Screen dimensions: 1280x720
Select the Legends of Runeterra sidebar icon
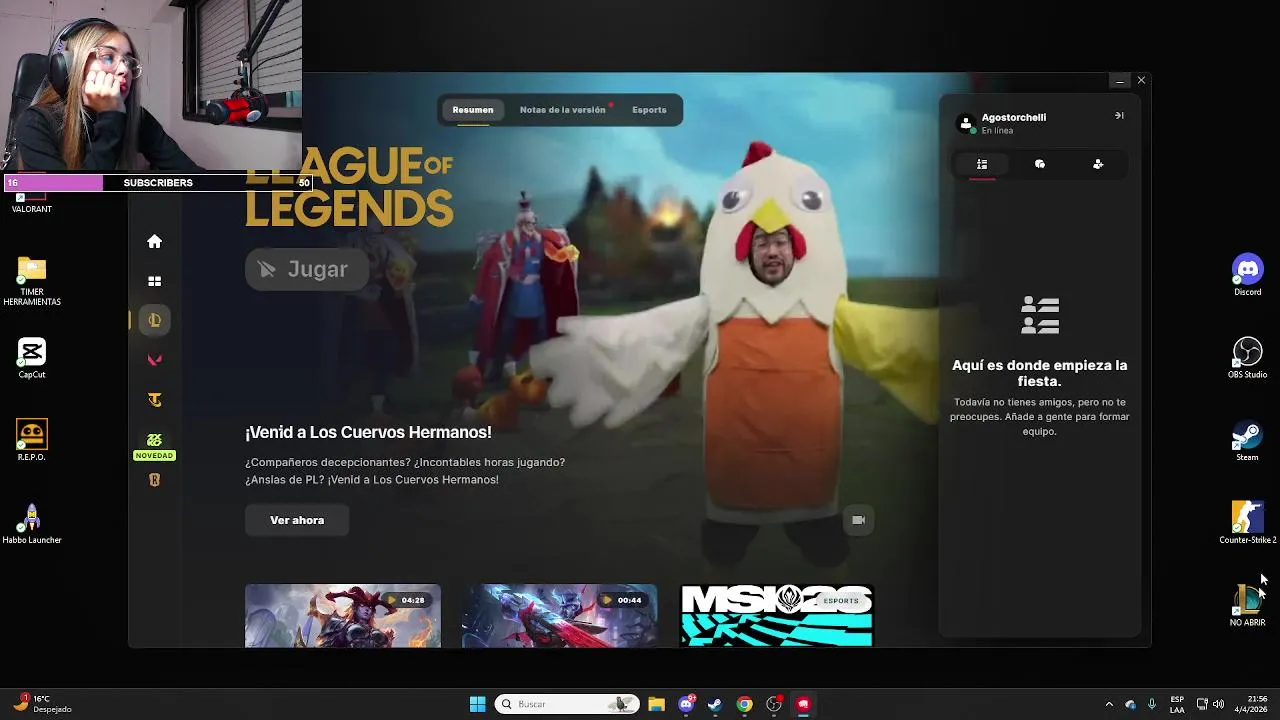(154, 480)
